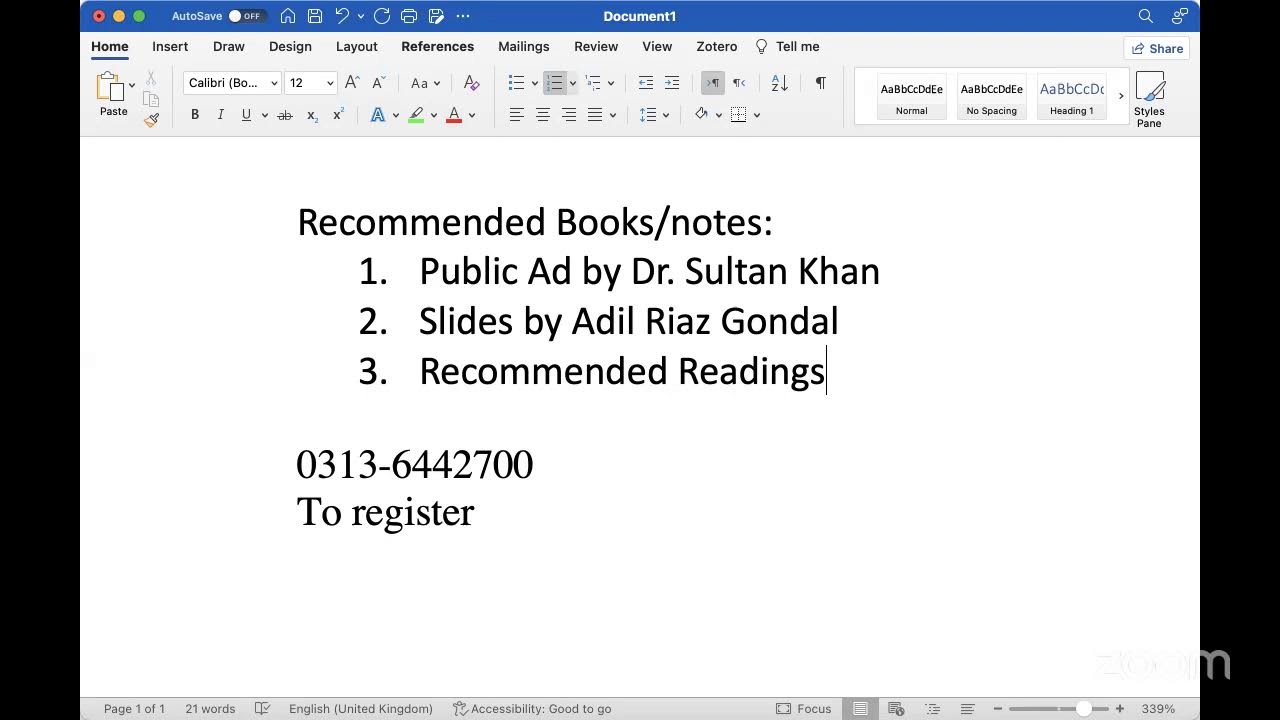Image resolution: width=1280 pixels, height=720 pixels.
Task: Toggle the Numbering list button
Action: pos(555,83)
